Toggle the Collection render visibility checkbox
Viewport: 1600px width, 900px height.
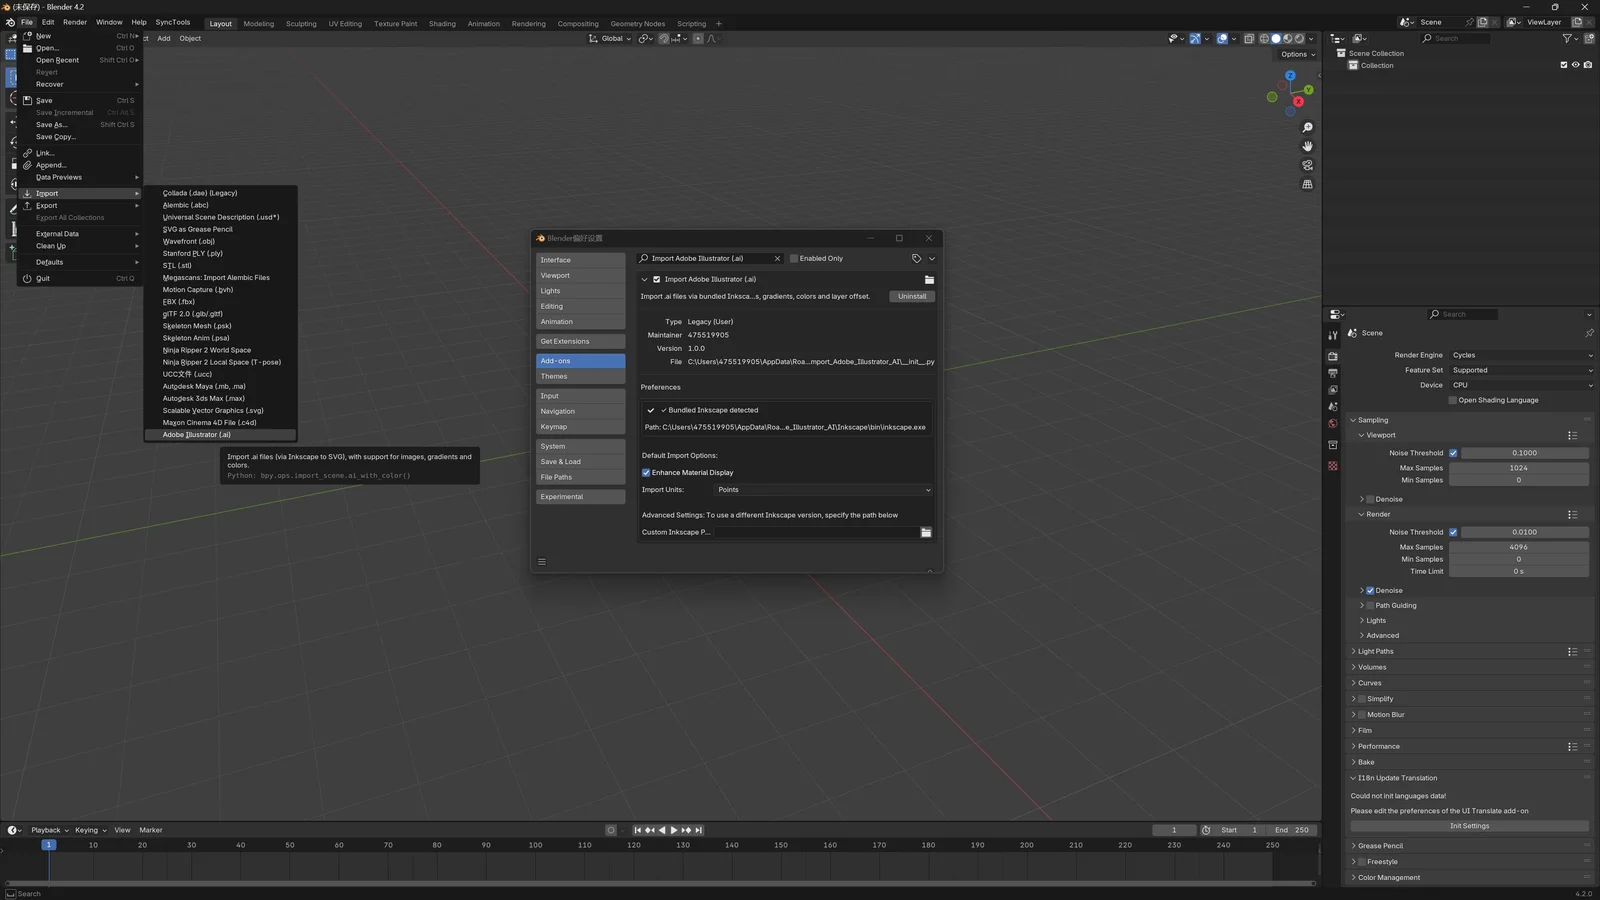click(x=1588, y=65)
